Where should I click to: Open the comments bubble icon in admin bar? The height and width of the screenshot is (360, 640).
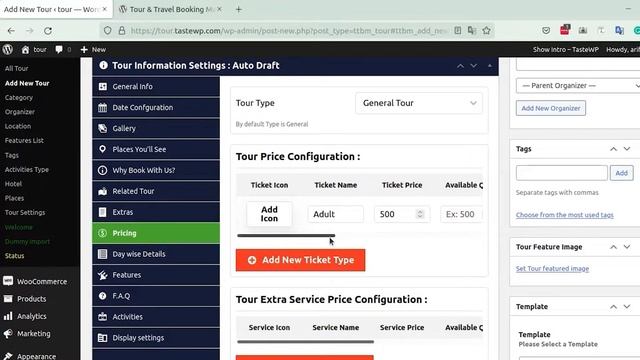pos(59,49)
